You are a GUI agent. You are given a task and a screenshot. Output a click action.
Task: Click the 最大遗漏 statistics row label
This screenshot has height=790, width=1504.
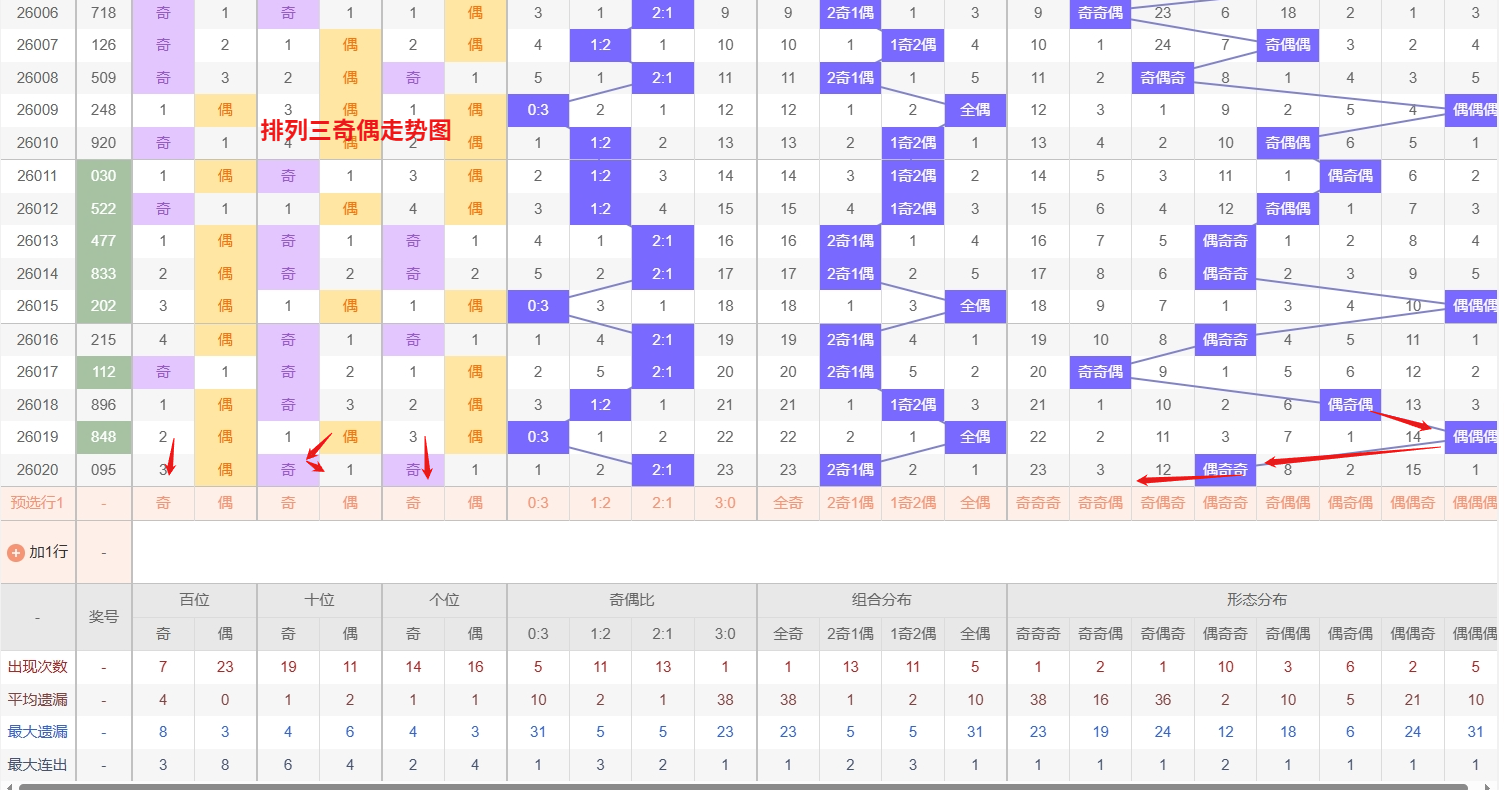pos(37,732)
